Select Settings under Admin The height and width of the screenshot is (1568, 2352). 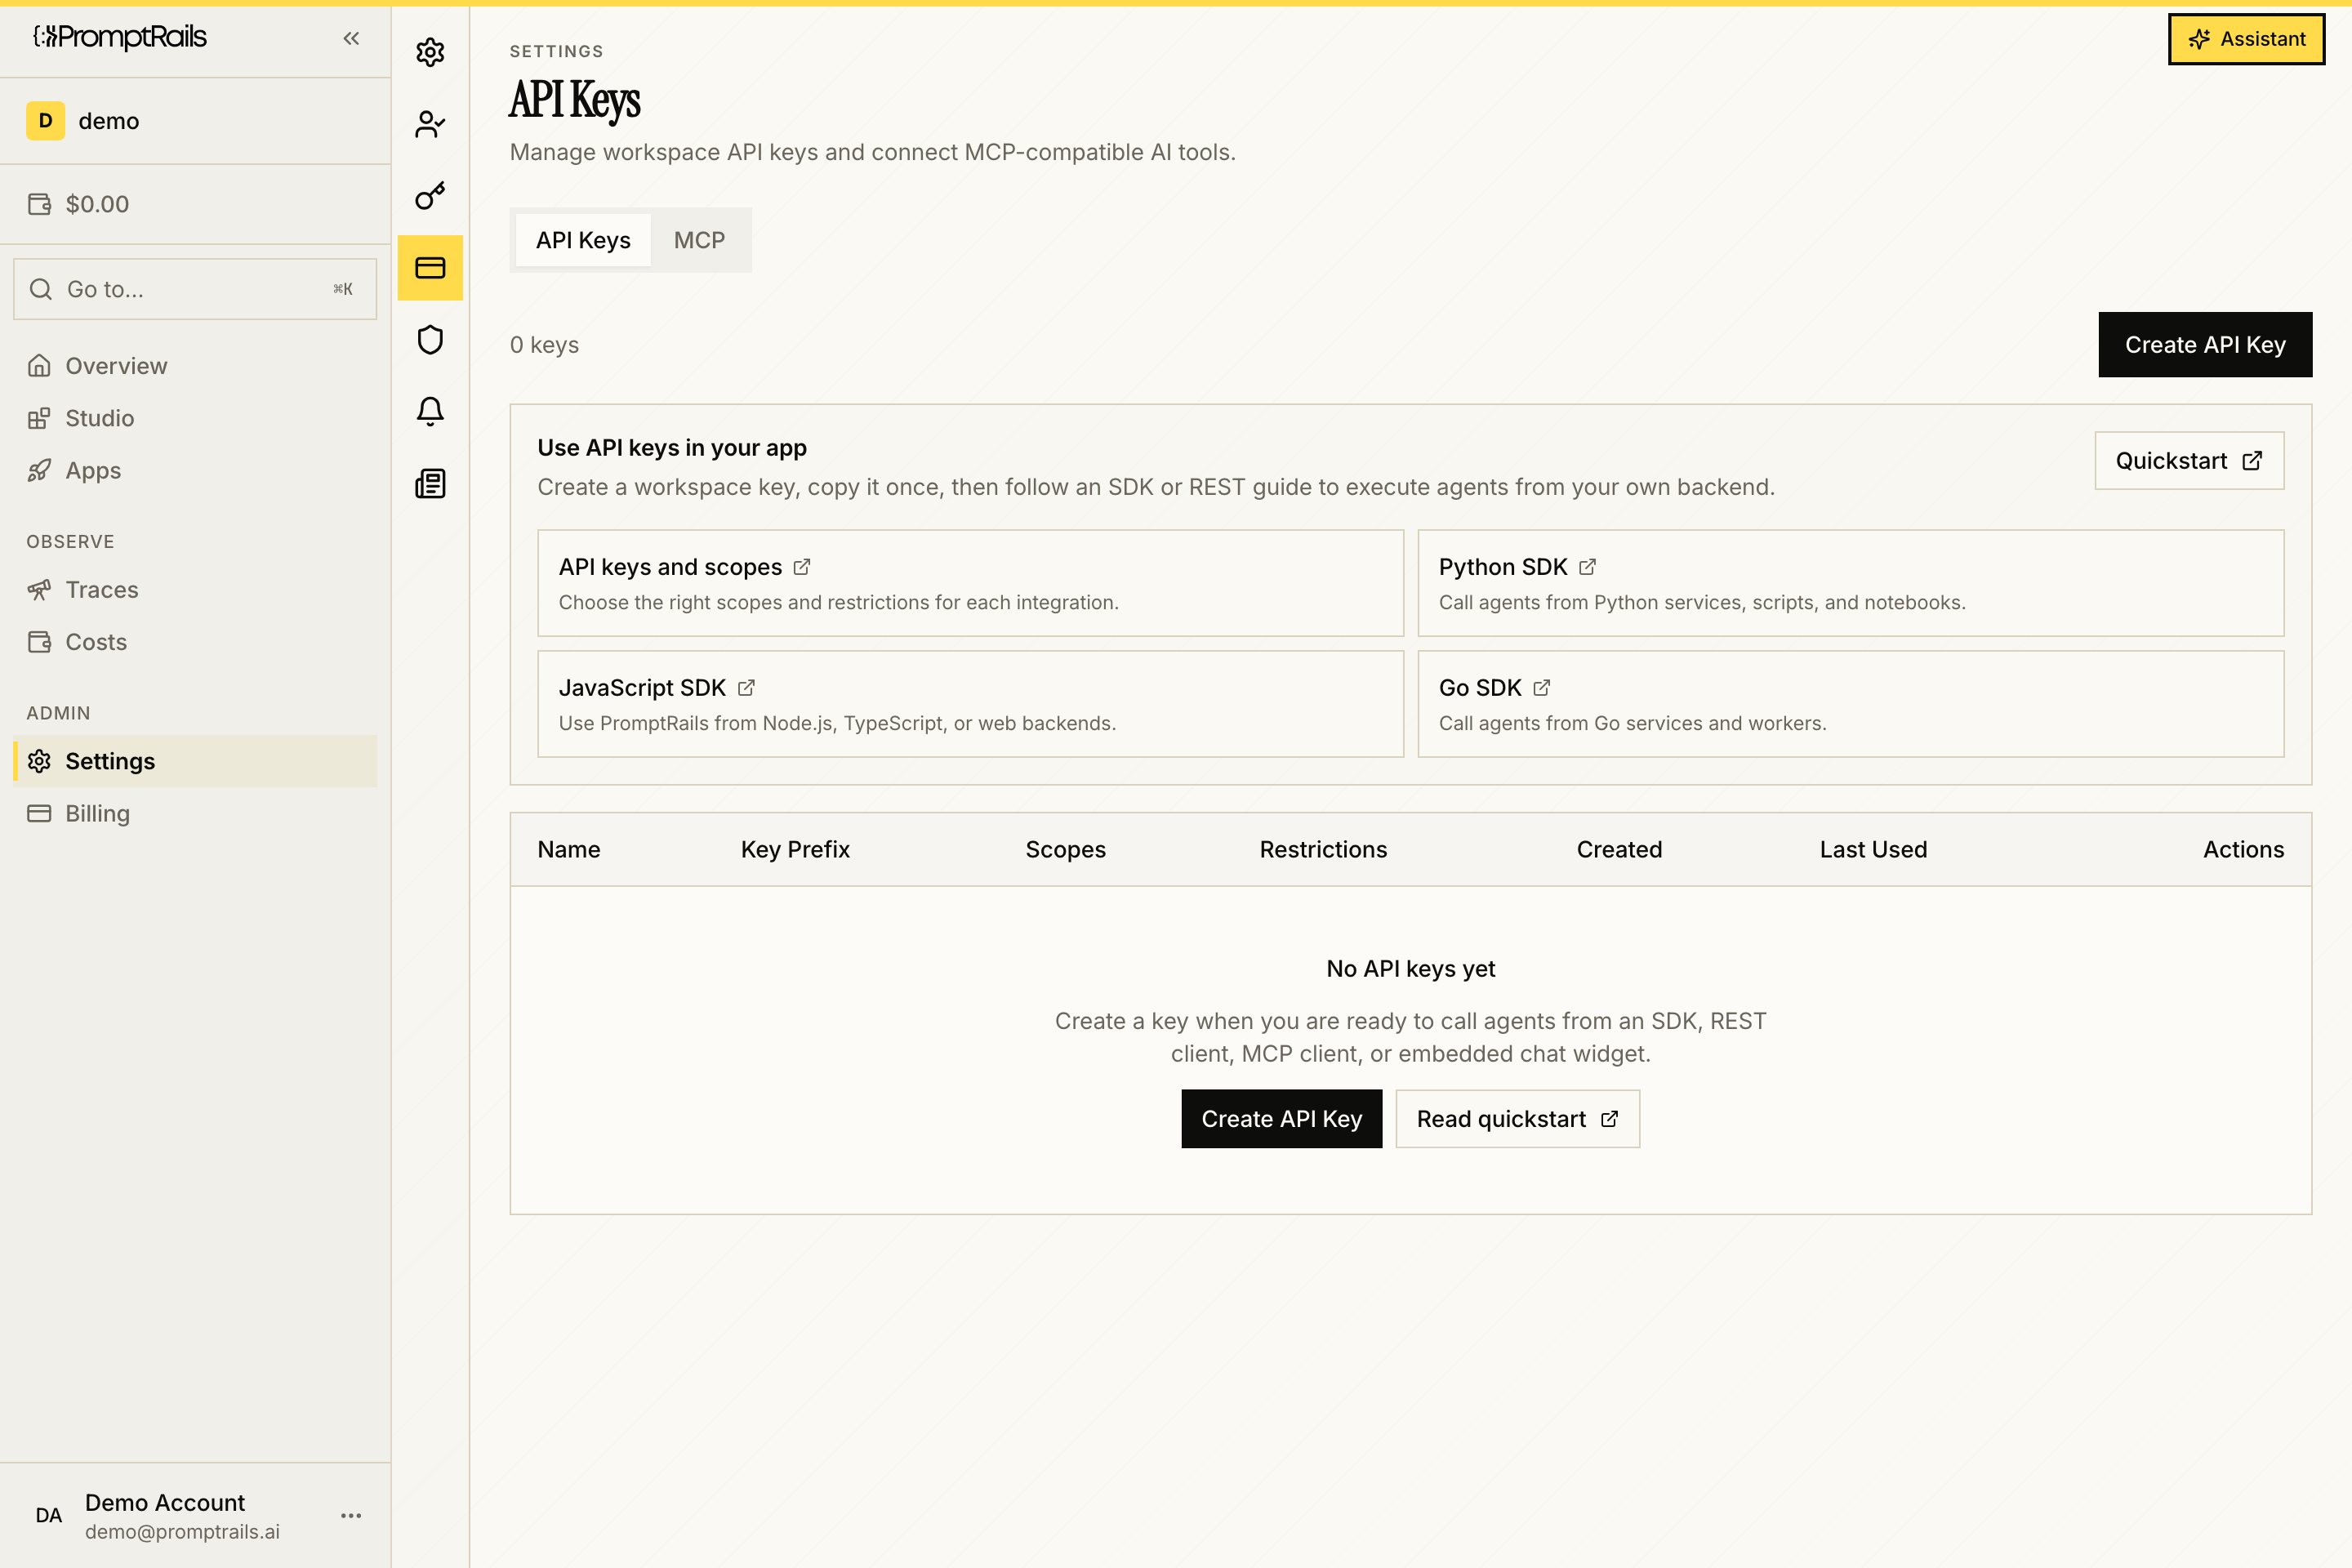tap(195, 762)
